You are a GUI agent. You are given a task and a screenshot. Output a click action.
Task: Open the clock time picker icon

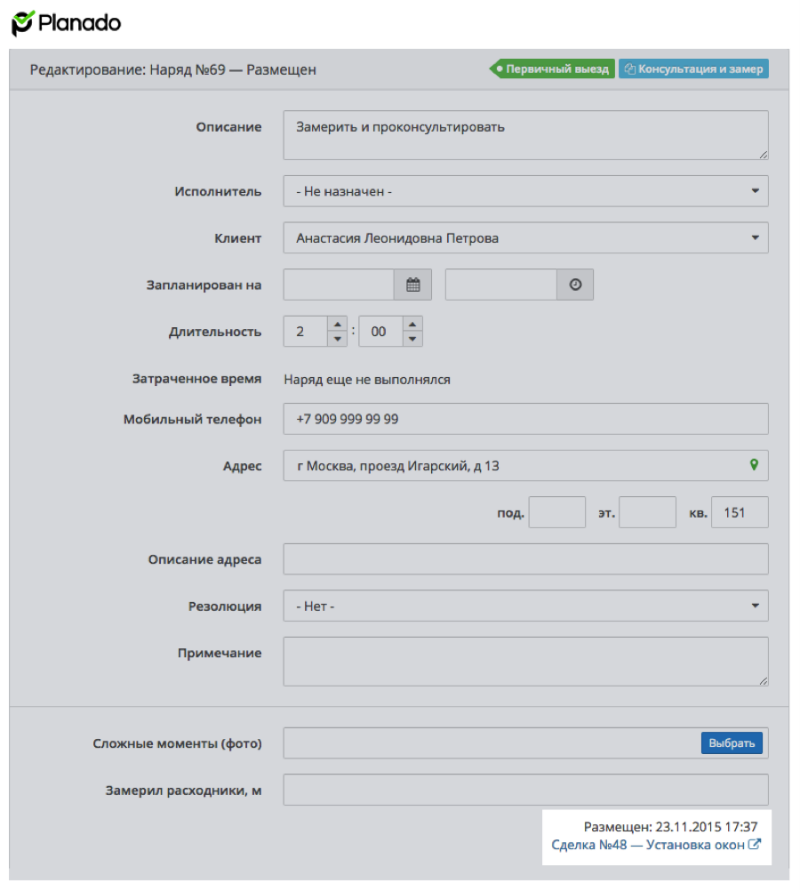[575, 285]
